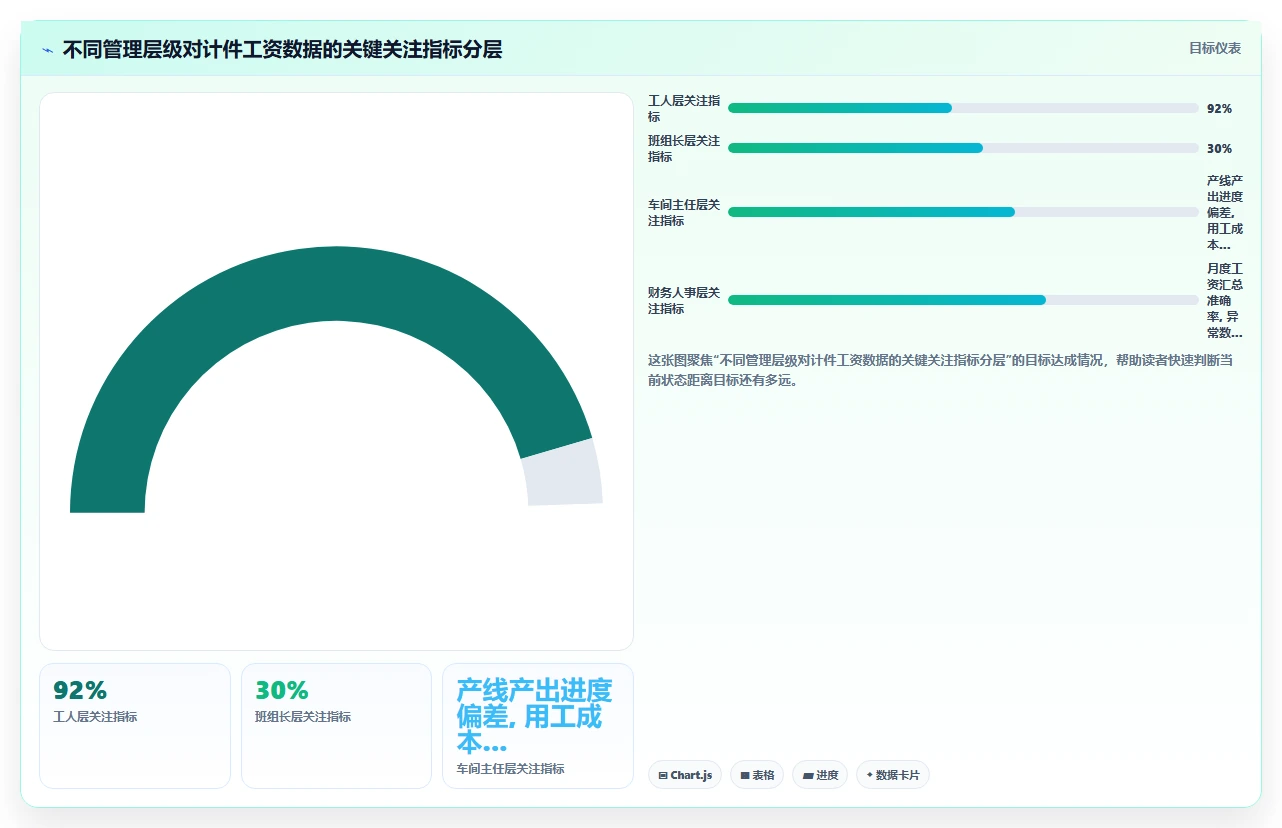Click the 车间主任层关注指标 caption under the third card
The height and width of the screenshot is (828, 1282).
click(510, 769)
